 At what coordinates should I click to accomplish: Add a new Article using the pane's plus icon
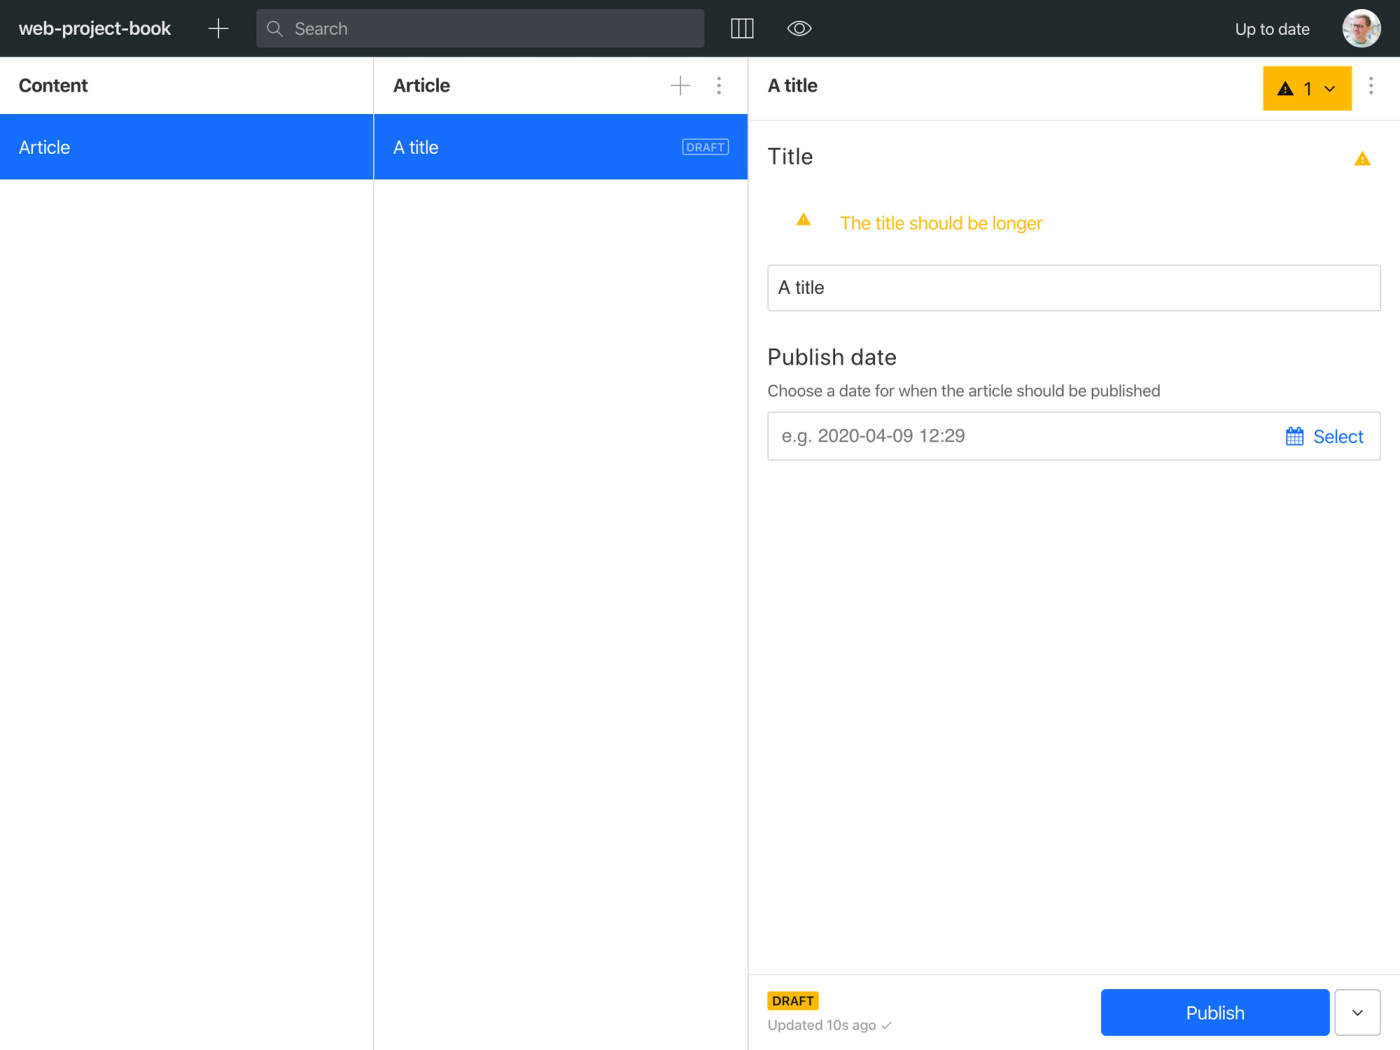pos(680,85)
